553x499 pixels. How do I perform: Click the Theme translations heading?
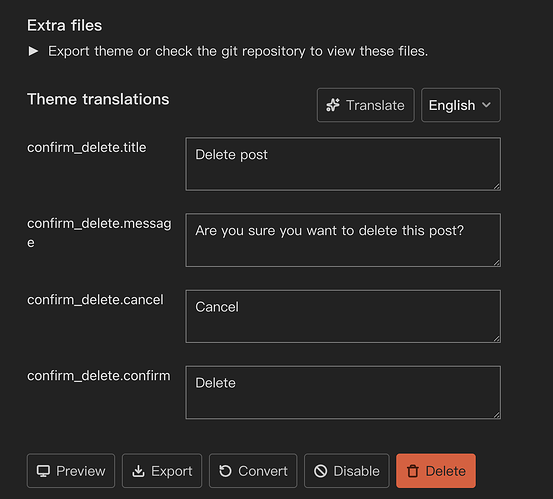(98, 99)
